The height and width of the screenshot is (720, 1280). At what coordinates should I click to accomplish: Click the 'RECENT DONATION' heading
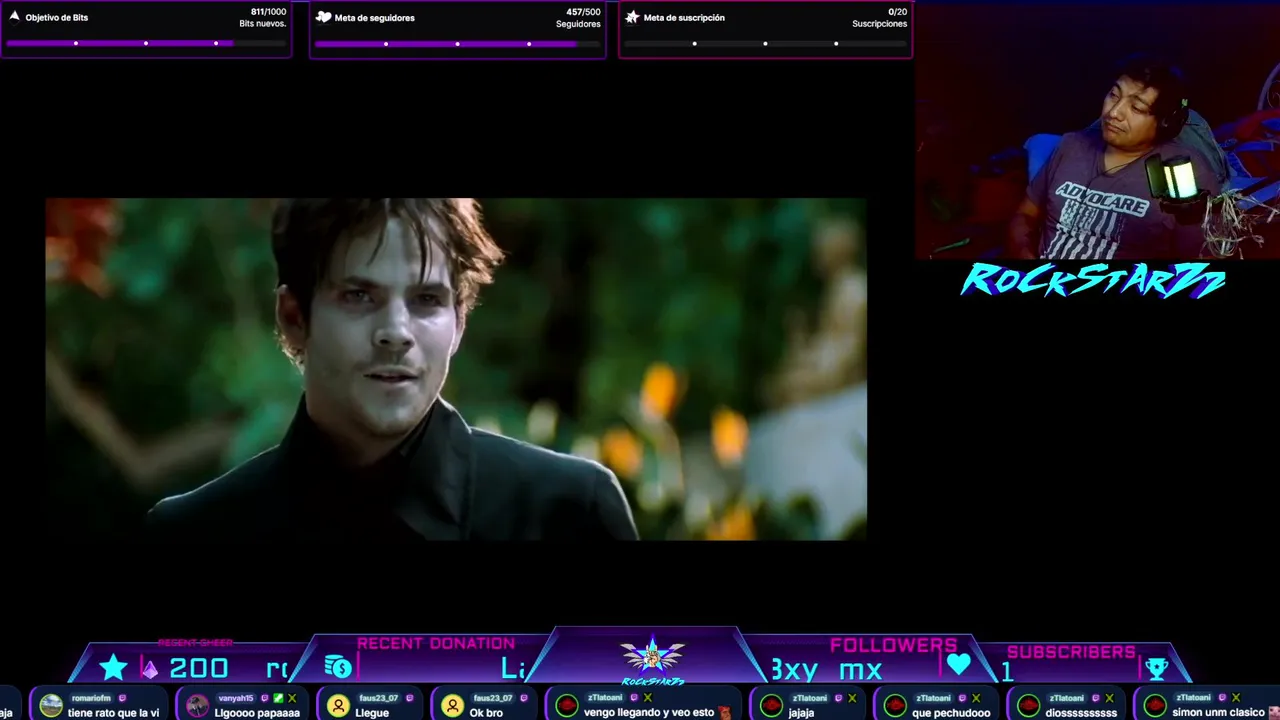tap(436, 643)
